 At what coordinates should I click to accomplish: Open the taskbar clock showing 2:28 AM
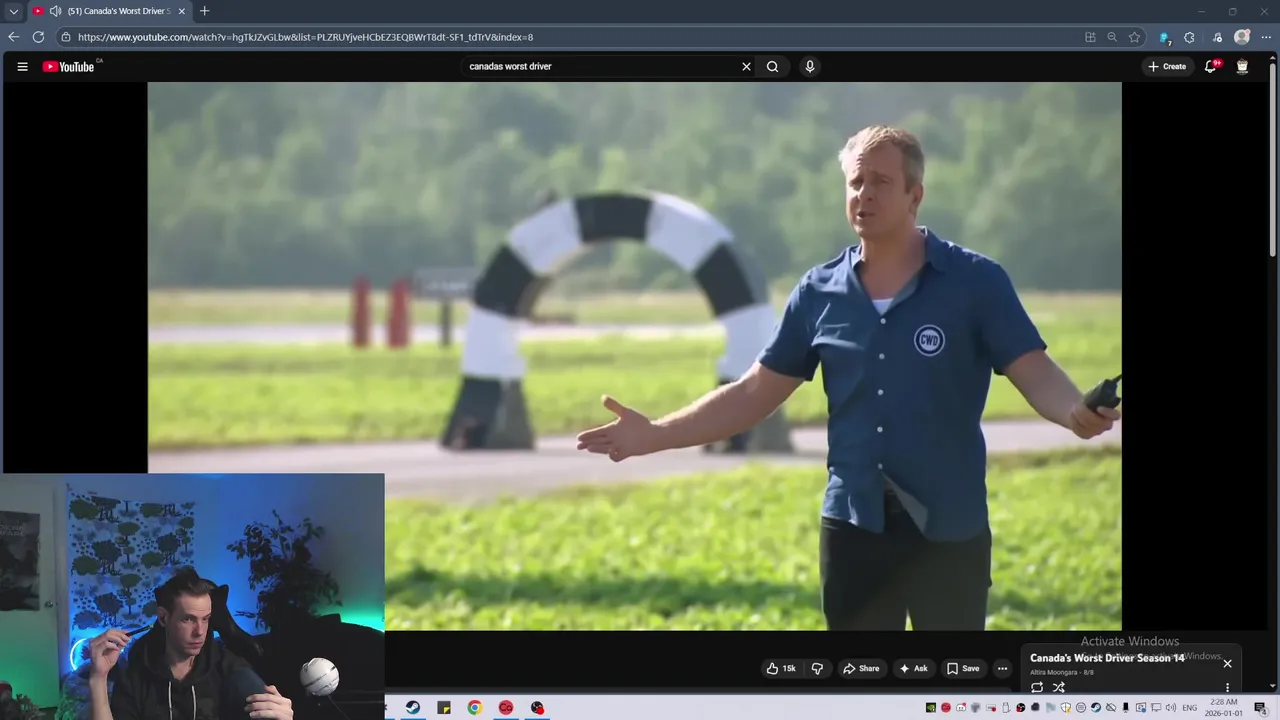coord(1224,708)
